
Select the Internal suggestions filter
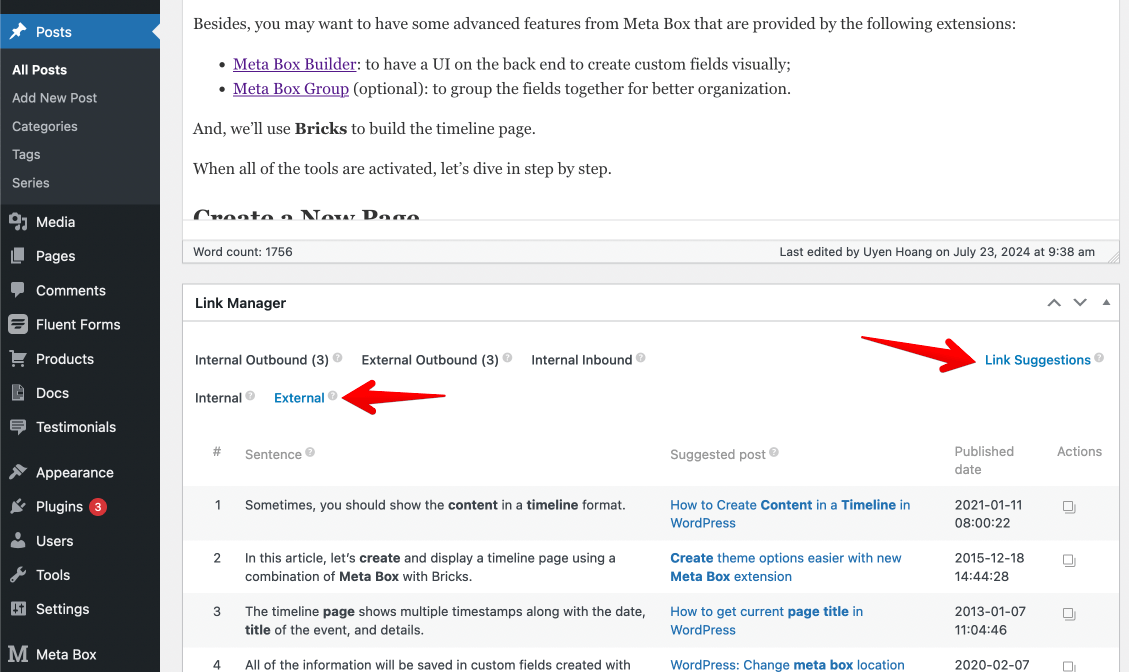218,398
